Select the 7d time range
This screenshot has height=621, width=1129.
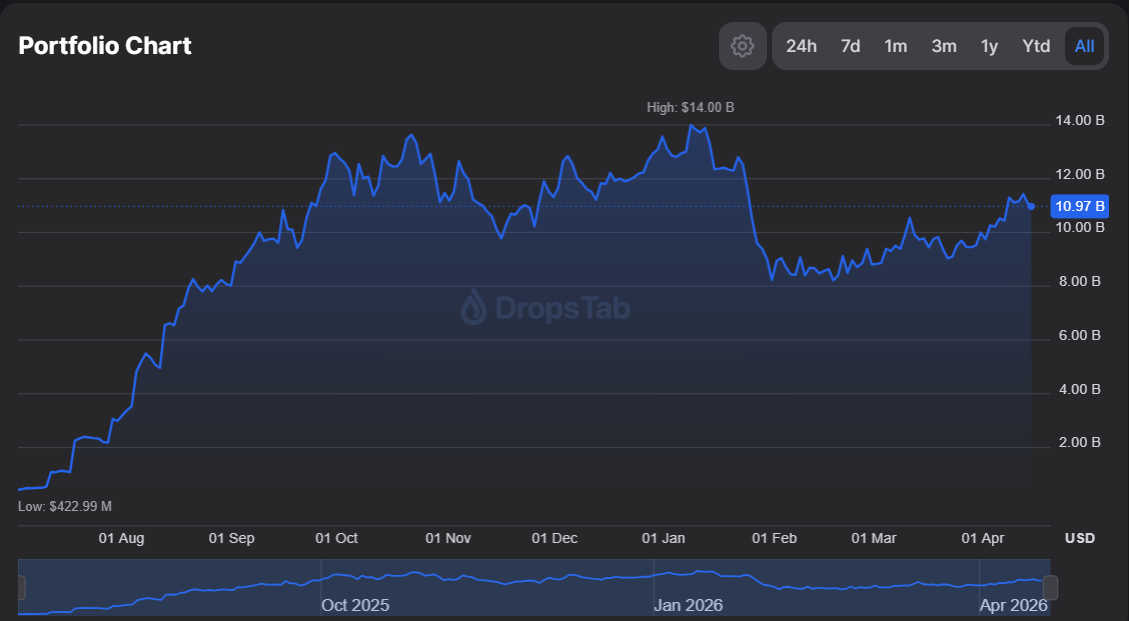850,46
